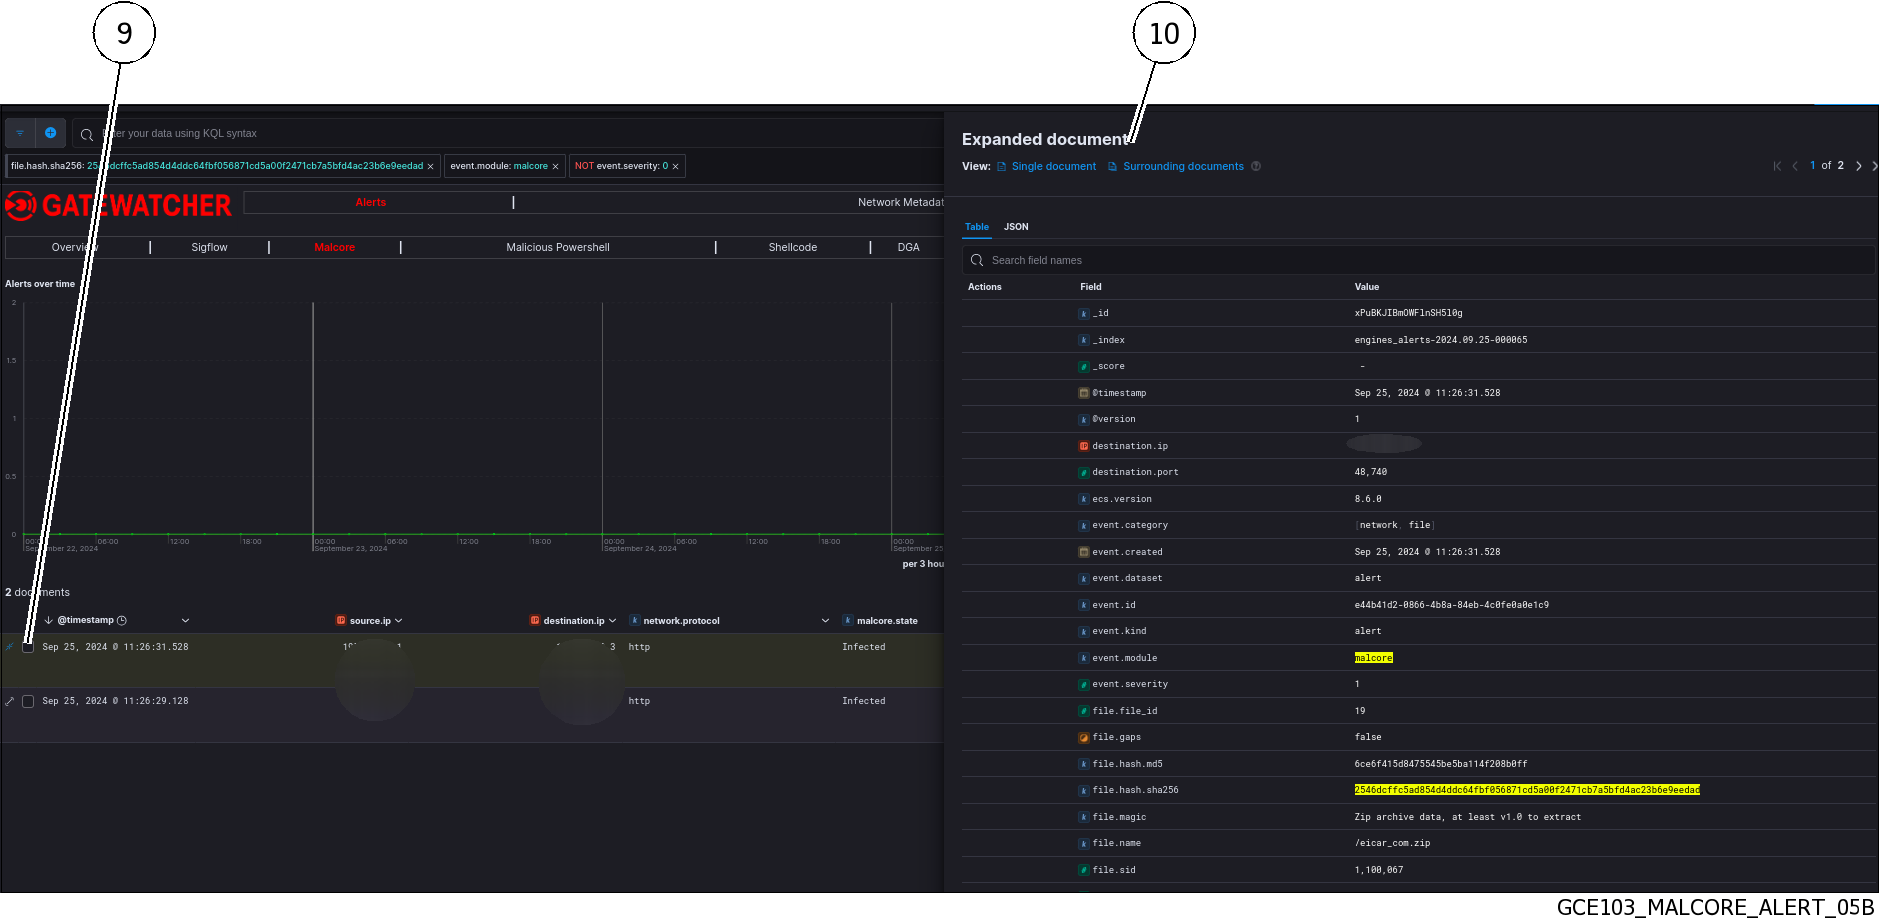The width and height of the screenshot is (1879, 924).
Task: Switch to the JSON tab
Action: 1016,227
